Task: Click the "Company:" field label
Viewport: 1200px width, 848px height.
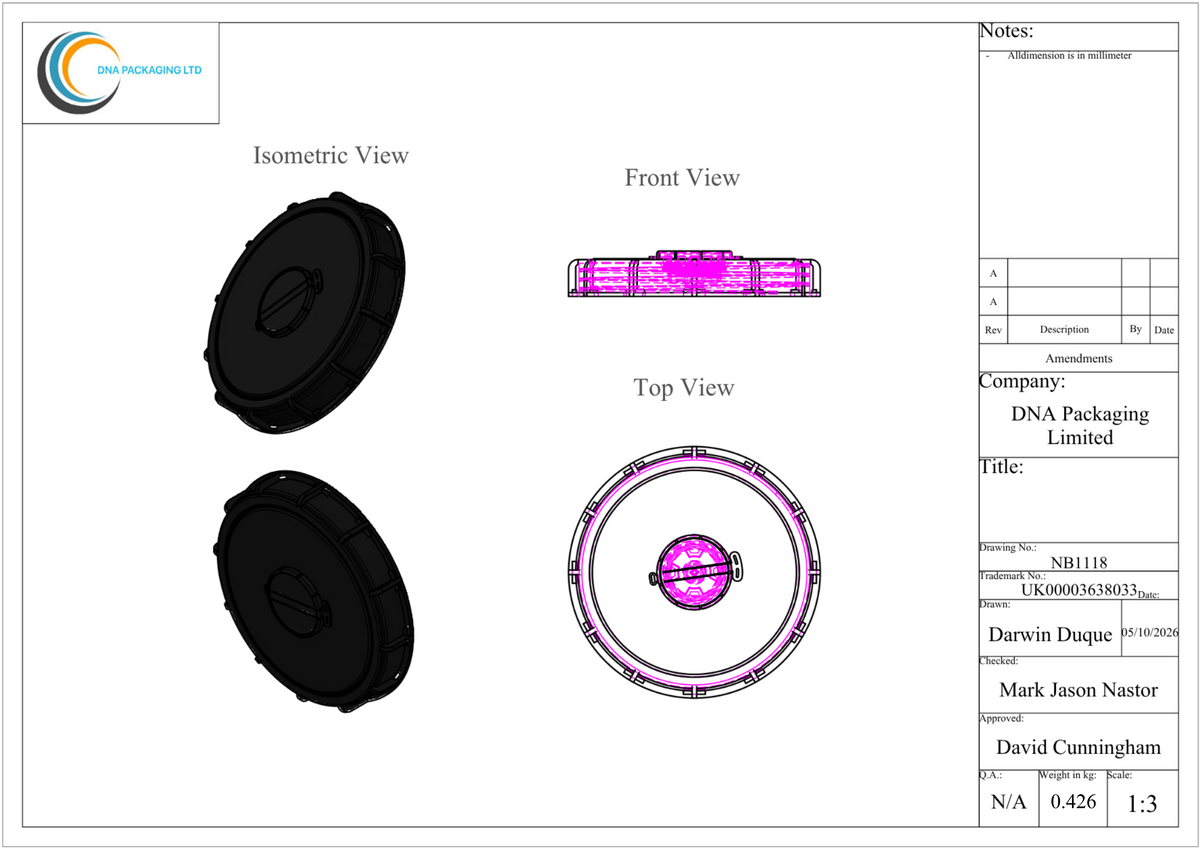Action: coord(1023,382)
